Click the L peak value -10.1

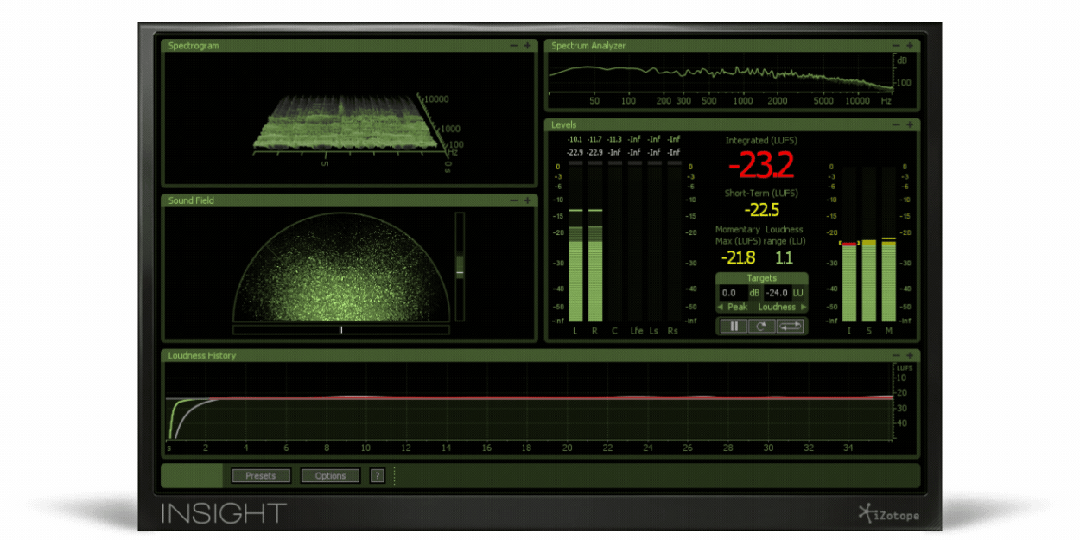coord(575,140)
